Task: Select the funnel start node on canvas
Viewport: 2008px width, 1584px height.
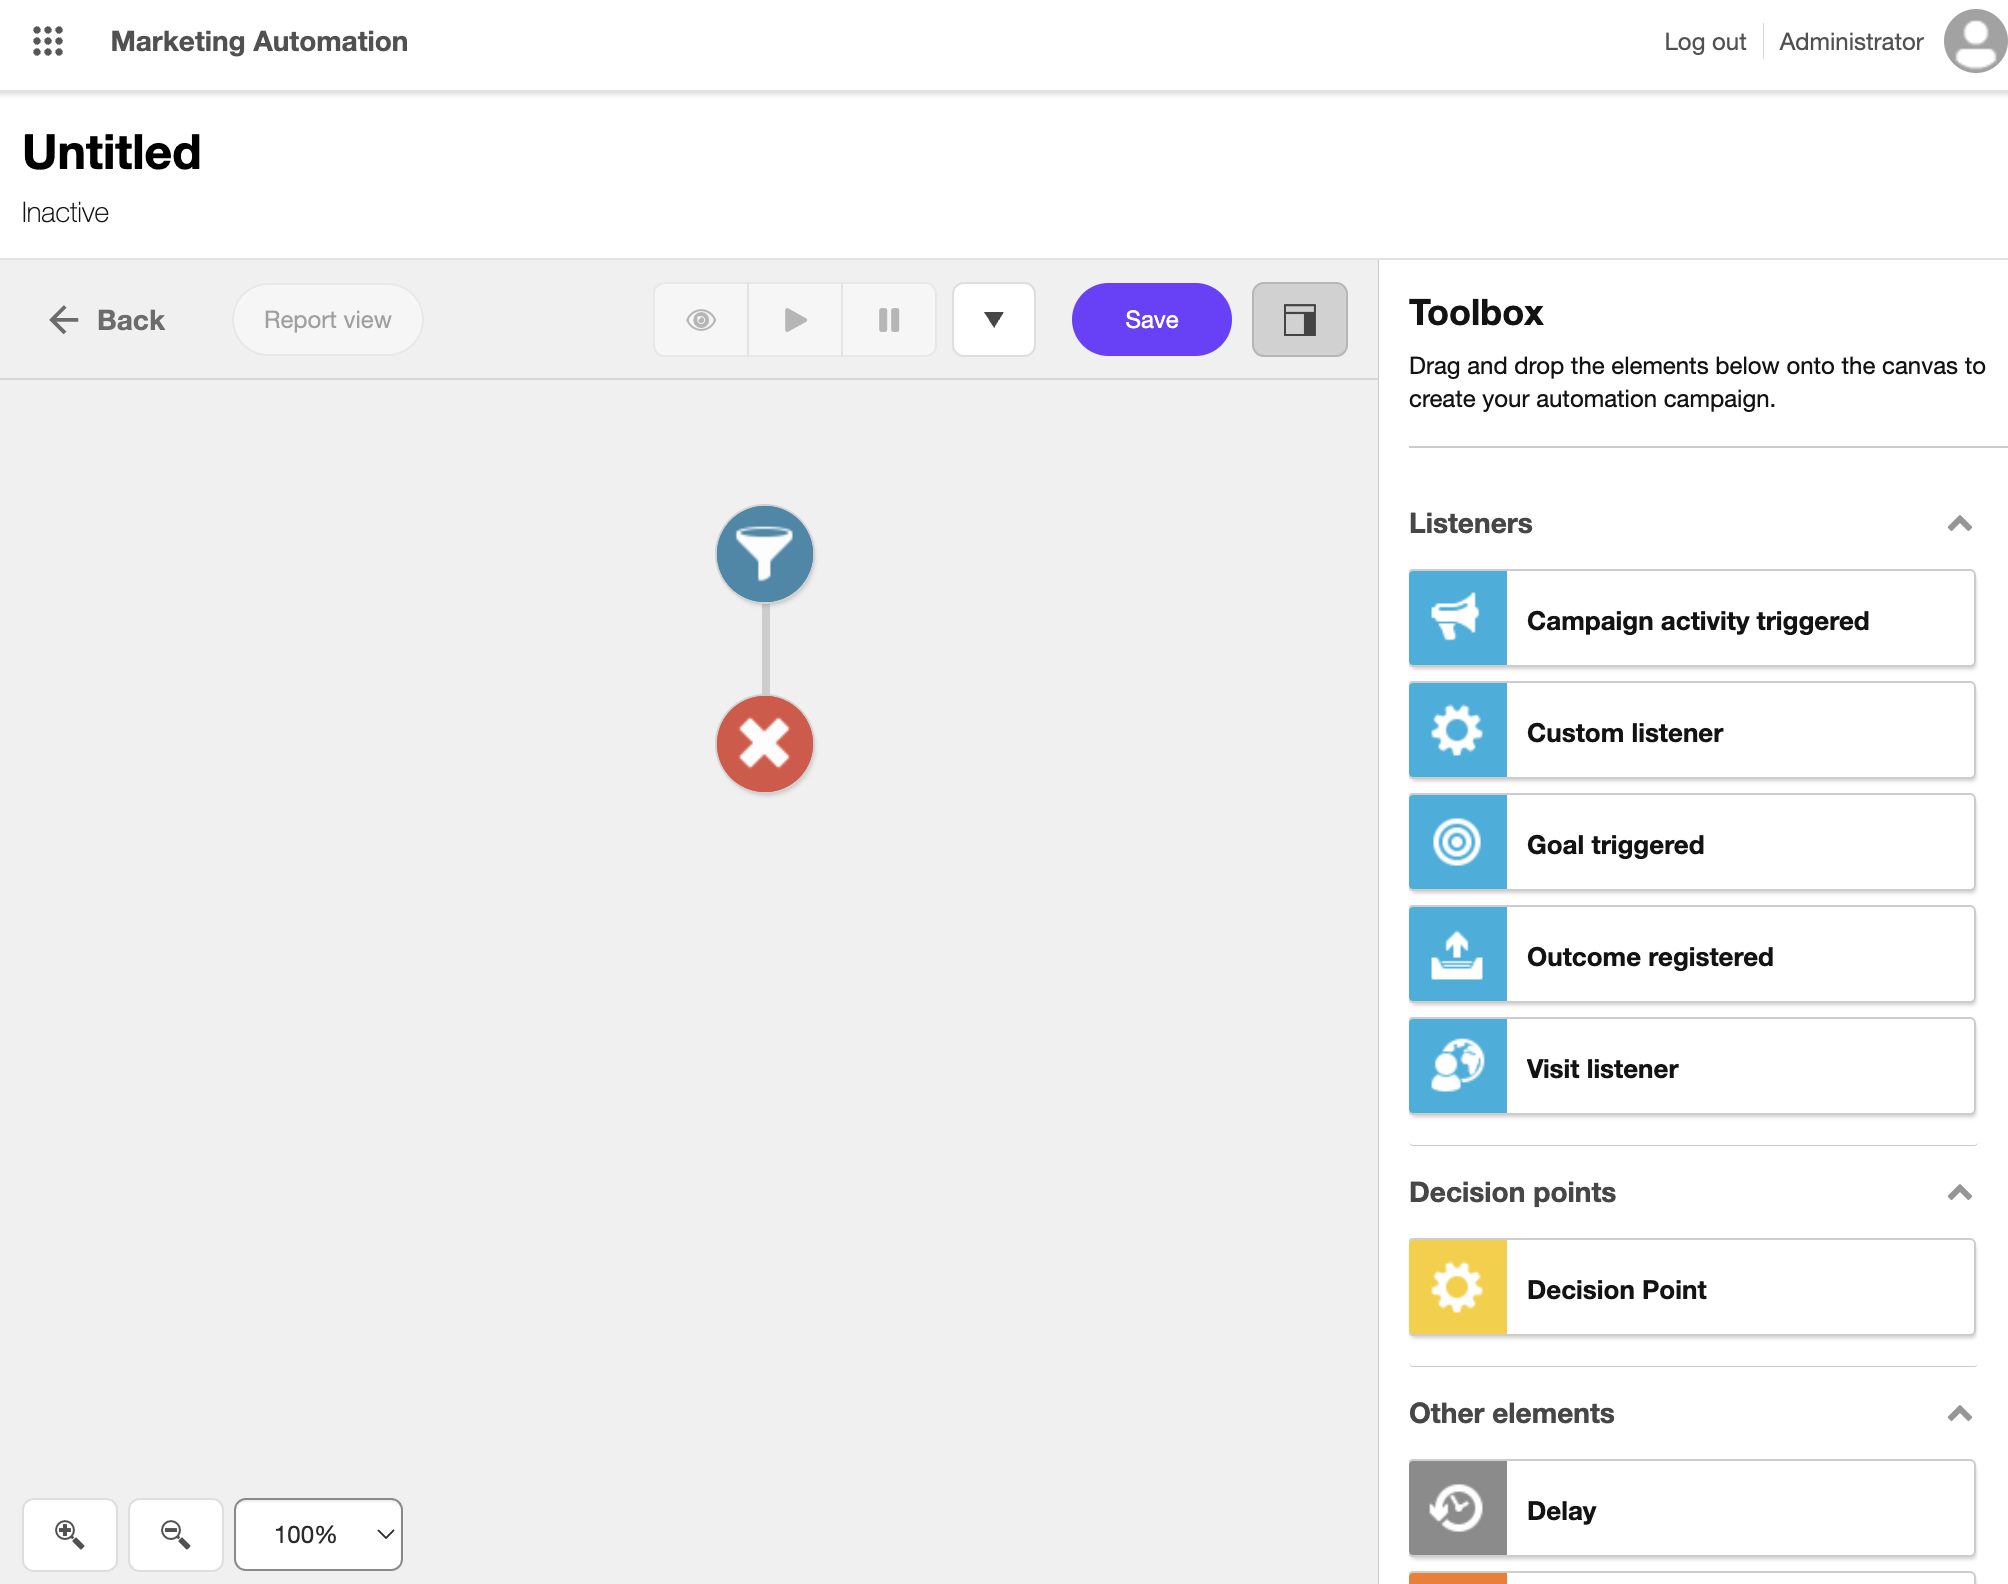Action: 765,554
